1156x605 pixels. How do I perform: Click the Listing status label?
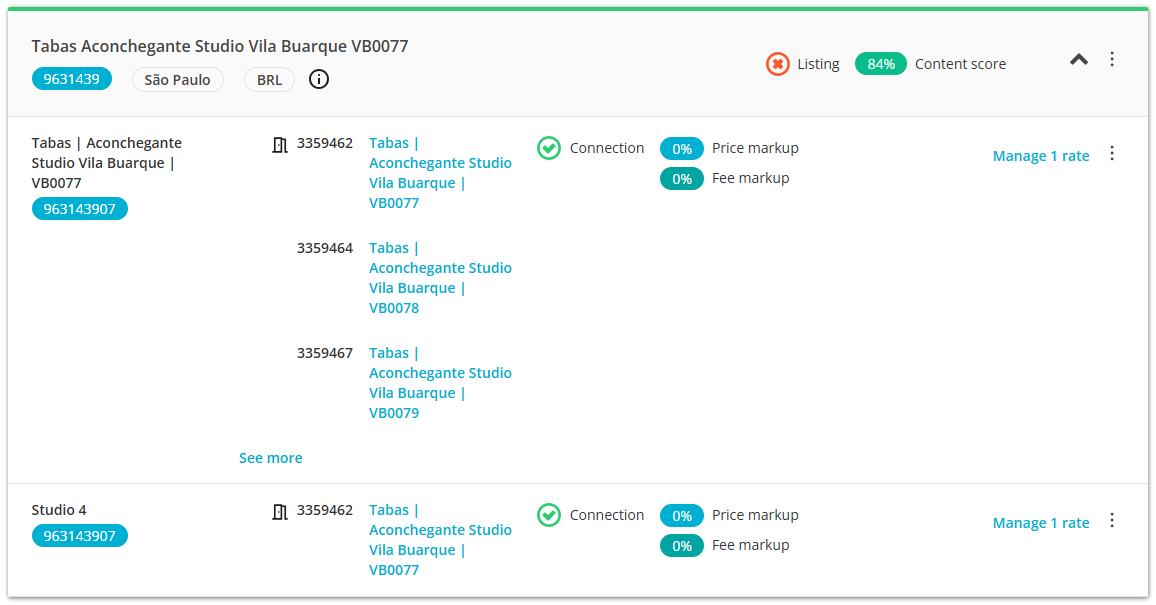tap(818, 65)
